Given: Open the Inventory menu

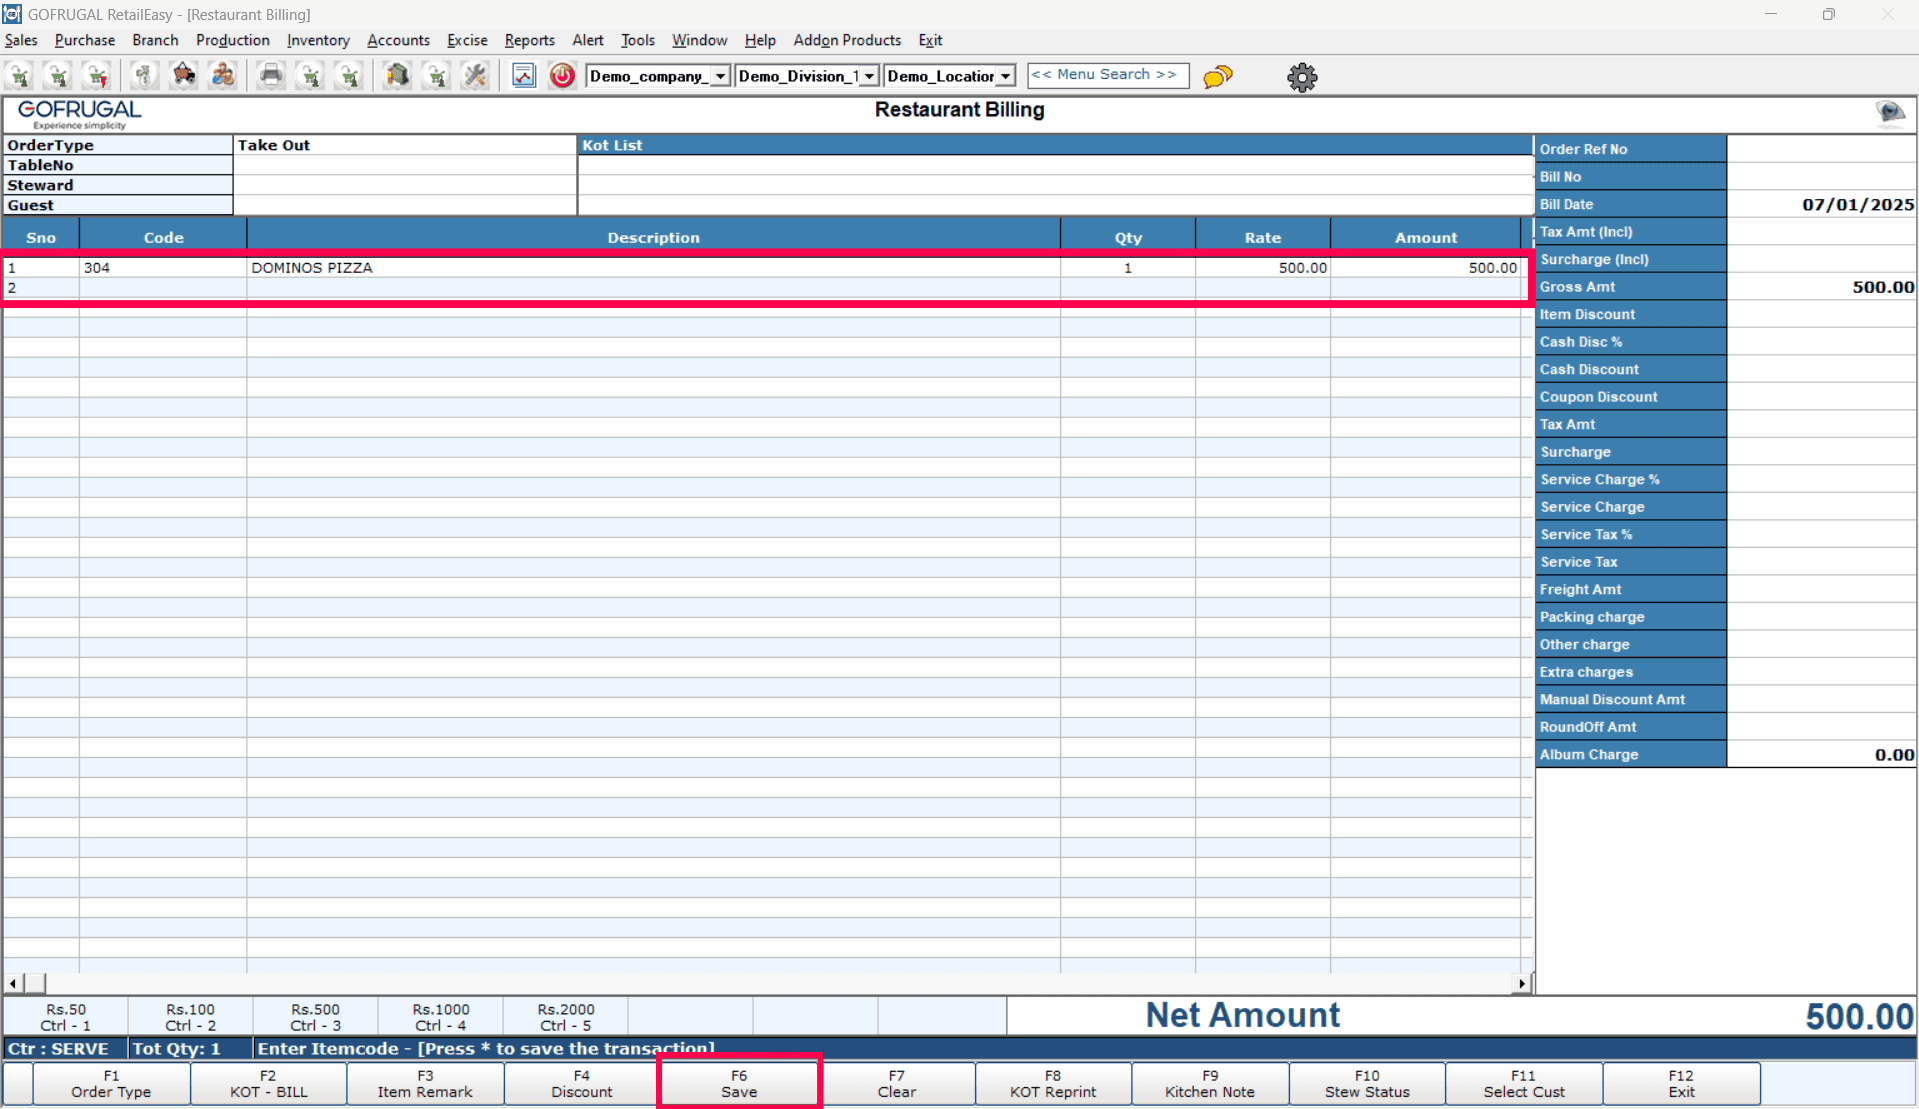Looking at the screenshot, I should point(318,40).
